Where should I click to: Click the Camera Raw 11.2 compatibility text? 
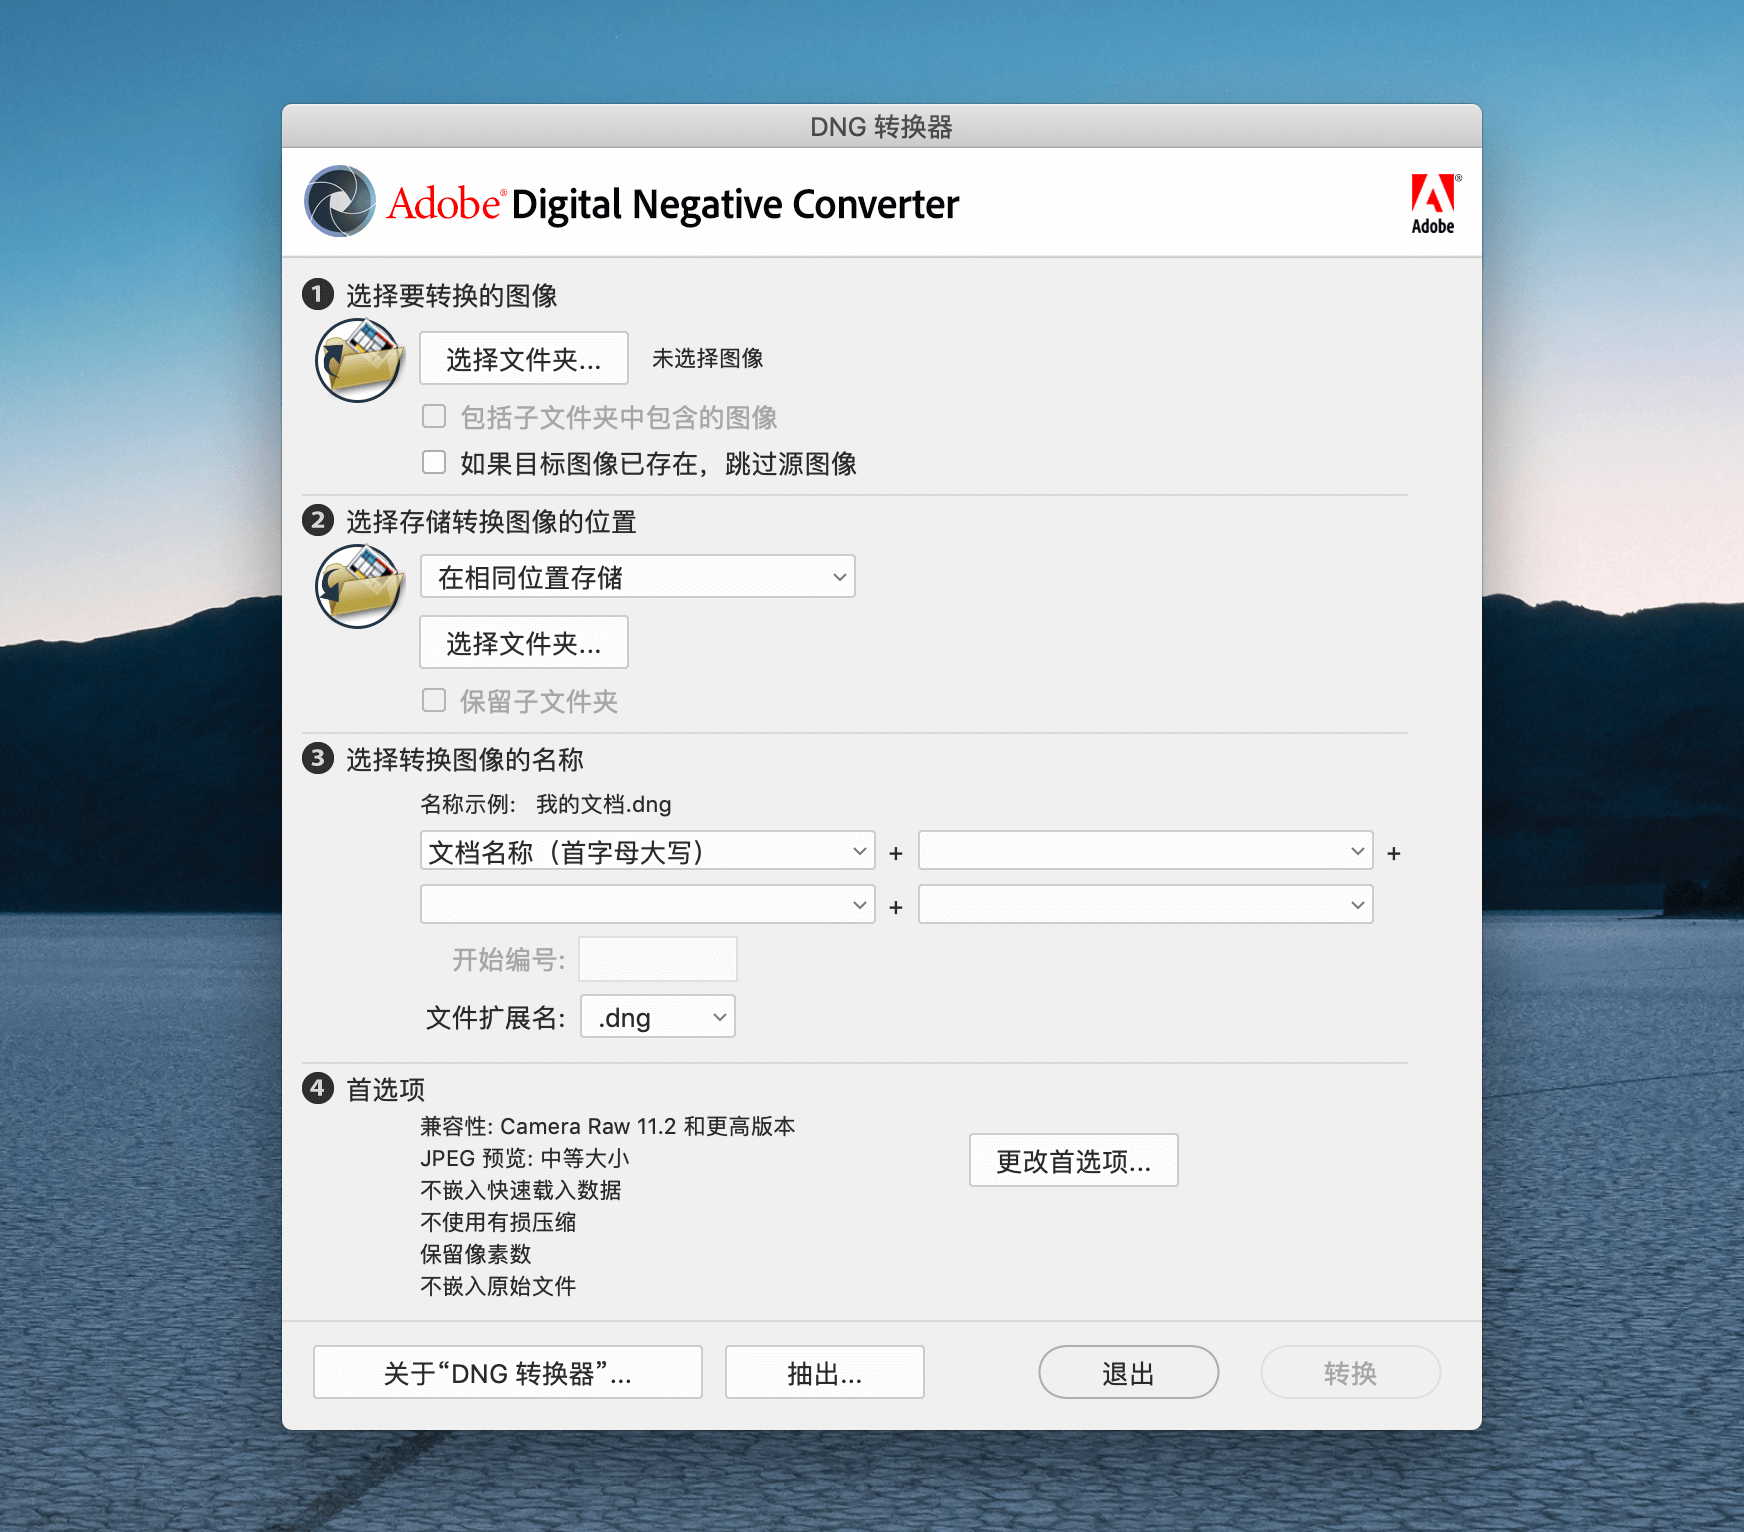tap(608, 1126)
